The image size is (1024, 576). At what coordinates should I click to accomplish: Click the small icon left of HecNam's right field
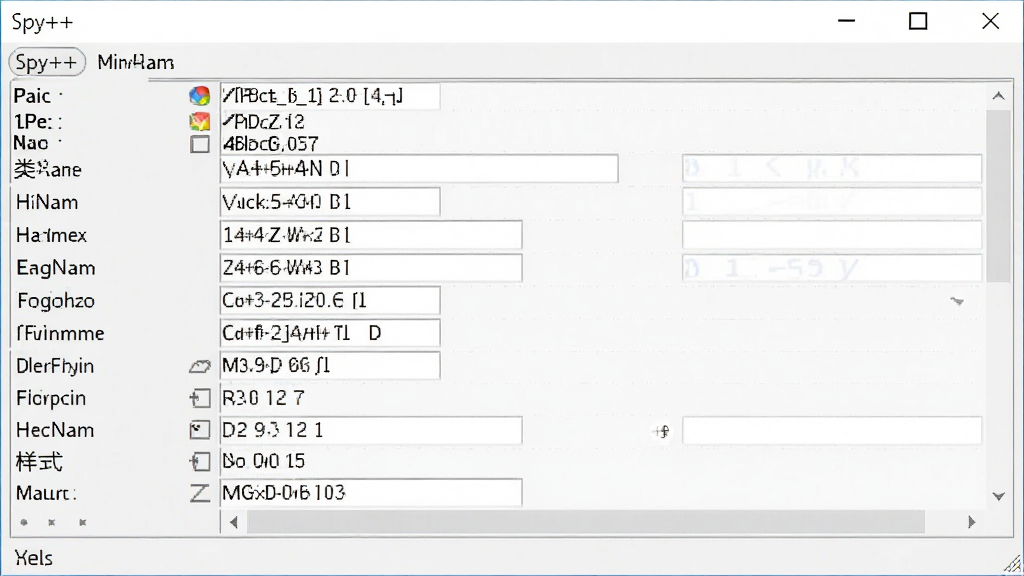(662, 431)
